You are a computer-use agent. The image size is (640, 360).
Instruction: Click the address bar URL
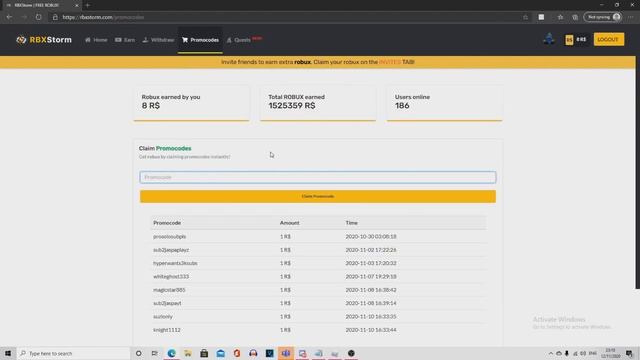click(x=103, y=17)
